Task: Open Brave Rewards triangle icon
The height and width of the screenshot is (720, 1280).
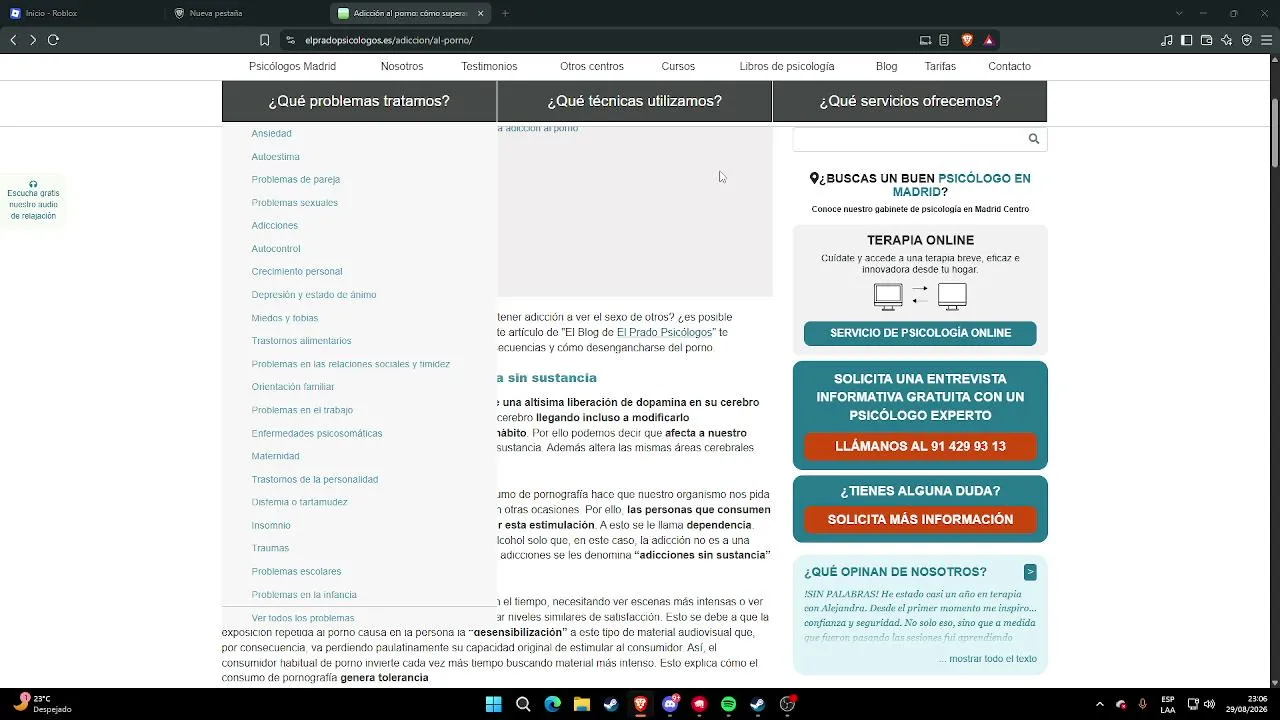Action: tap(988, 40)
